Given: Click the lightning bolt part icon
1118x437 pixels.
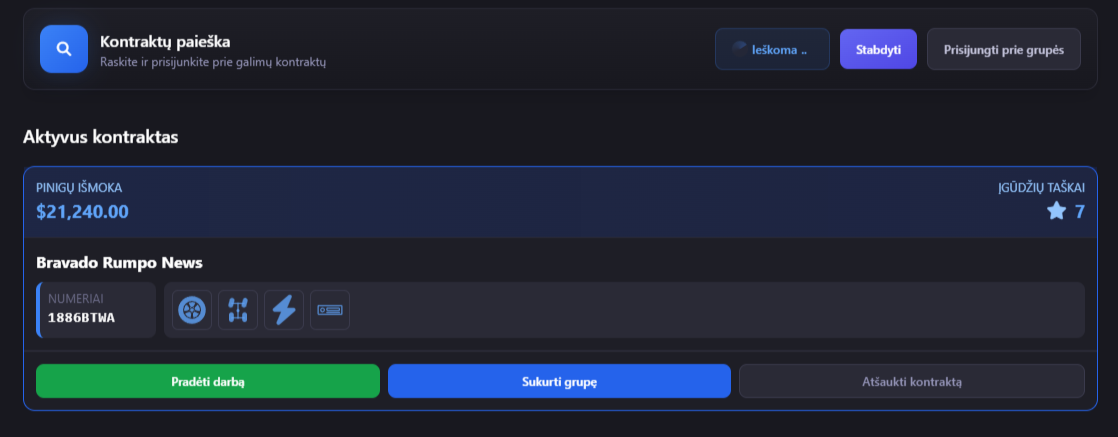Looking at the screenshot, I should click(284, 310).
